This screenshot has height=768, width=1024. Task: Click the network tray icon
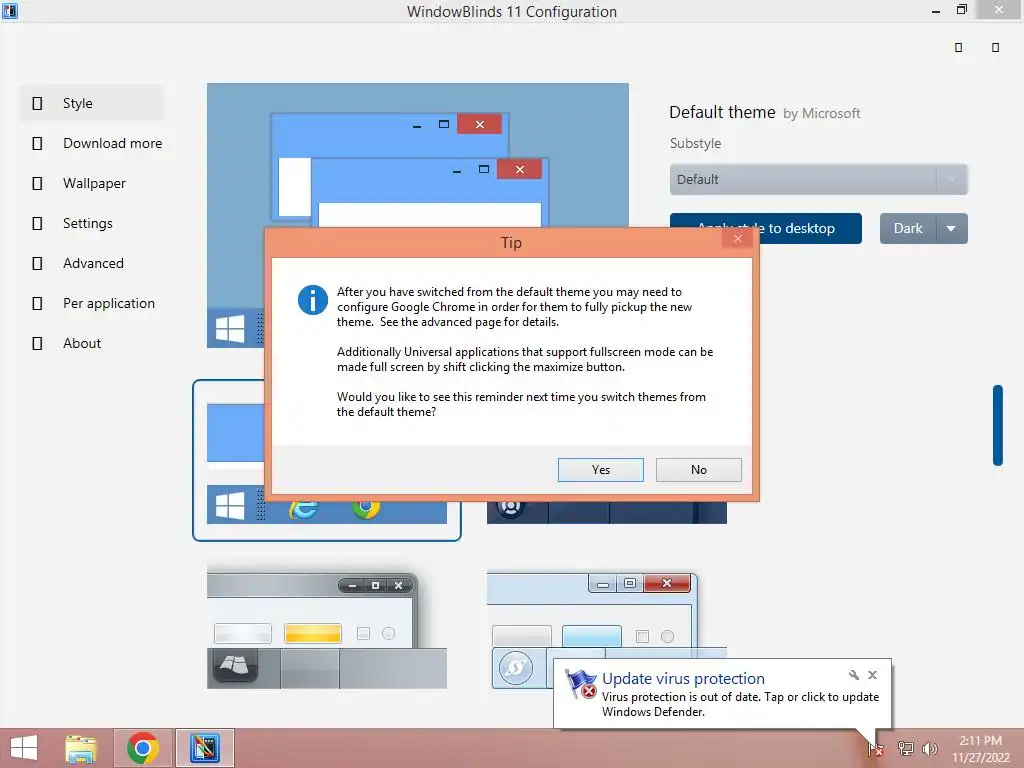coord(905,748)
